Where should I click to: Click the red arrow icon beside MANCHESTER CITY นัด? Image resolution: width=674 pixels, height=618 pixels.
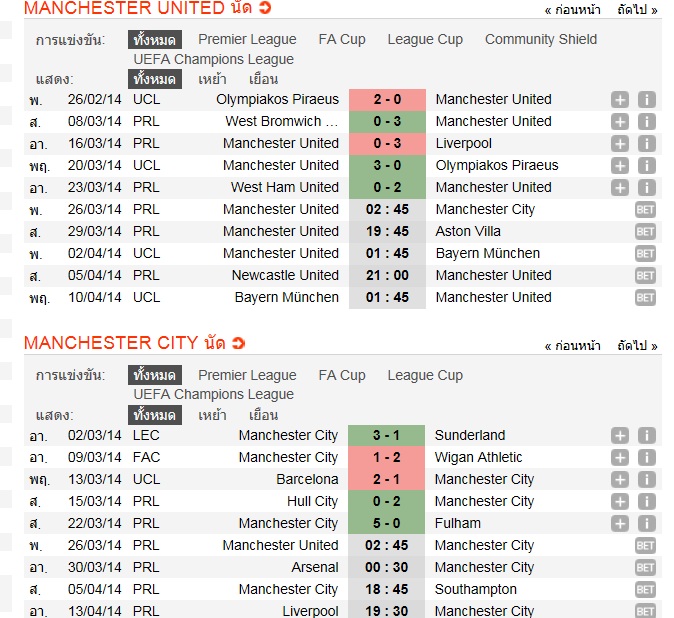click(238, 344)
